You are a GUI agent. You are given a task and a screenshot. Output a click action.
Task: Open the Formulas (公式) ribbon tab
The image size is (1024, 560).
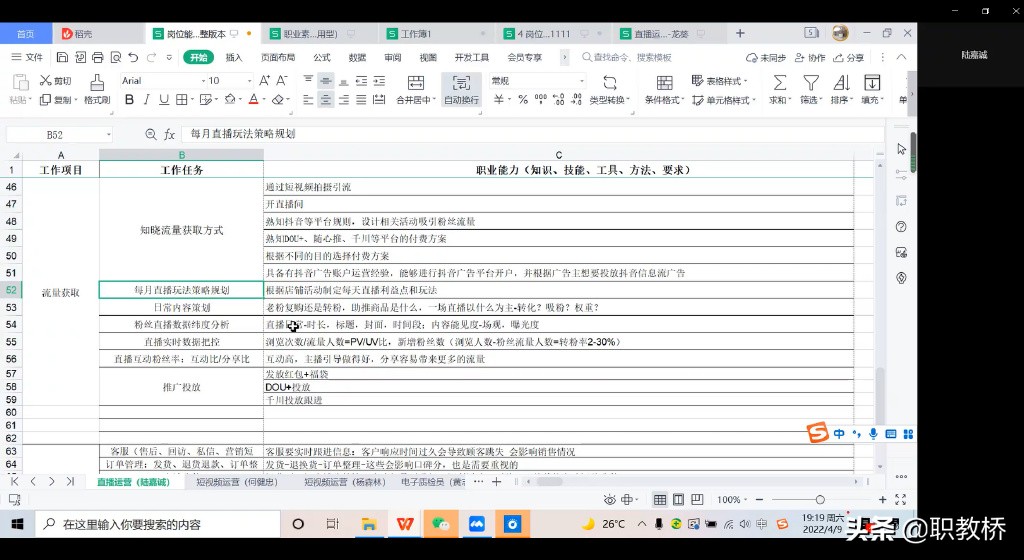click(322, 57)
